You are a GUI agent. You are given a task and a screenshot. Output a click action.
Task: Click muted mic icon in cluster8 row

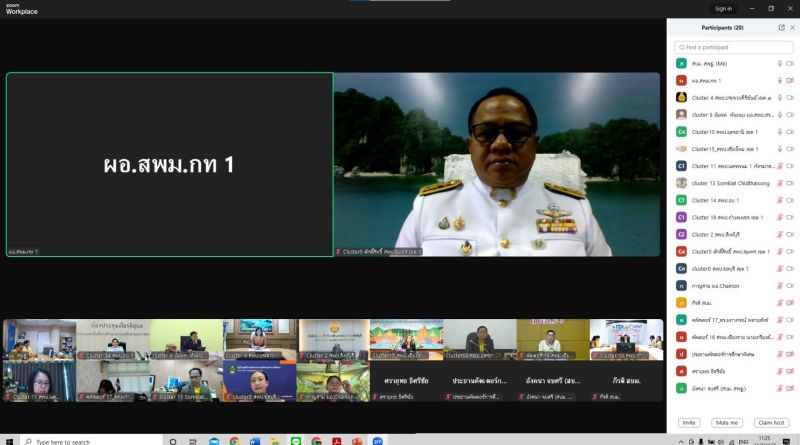coord(780,269)
